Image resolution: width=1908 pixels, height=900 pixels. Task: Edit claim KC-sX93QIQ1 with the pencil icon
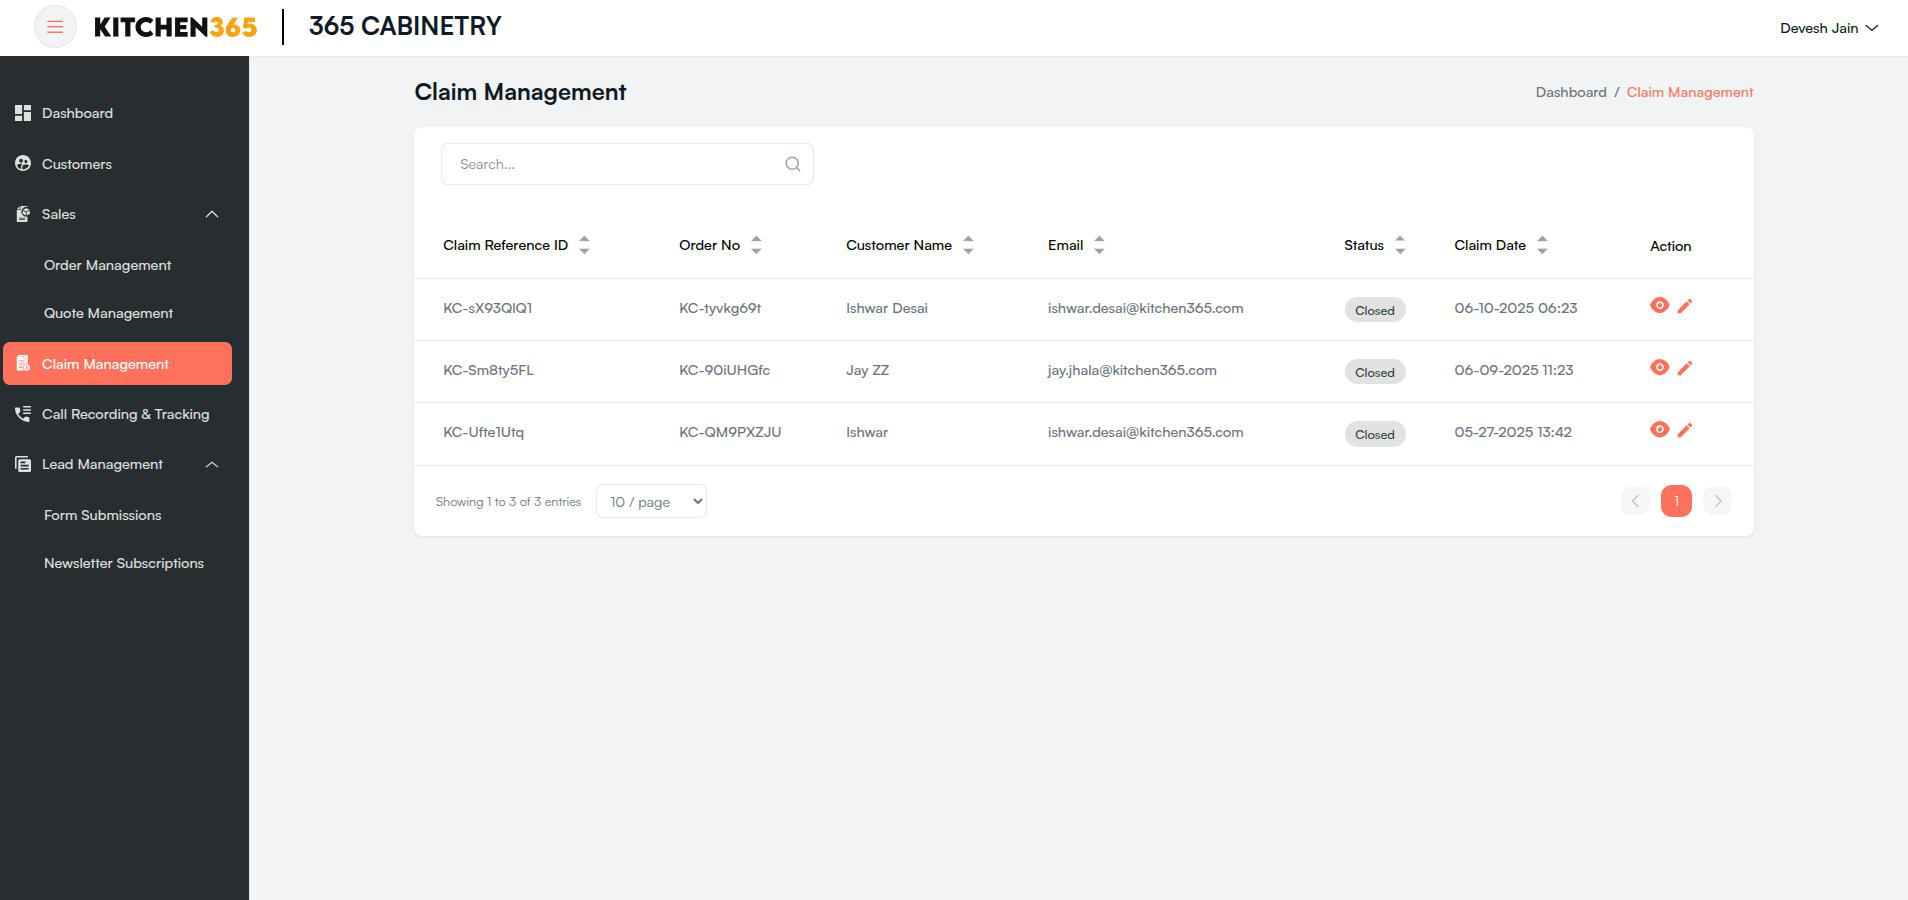click(x=1685, y=306)
